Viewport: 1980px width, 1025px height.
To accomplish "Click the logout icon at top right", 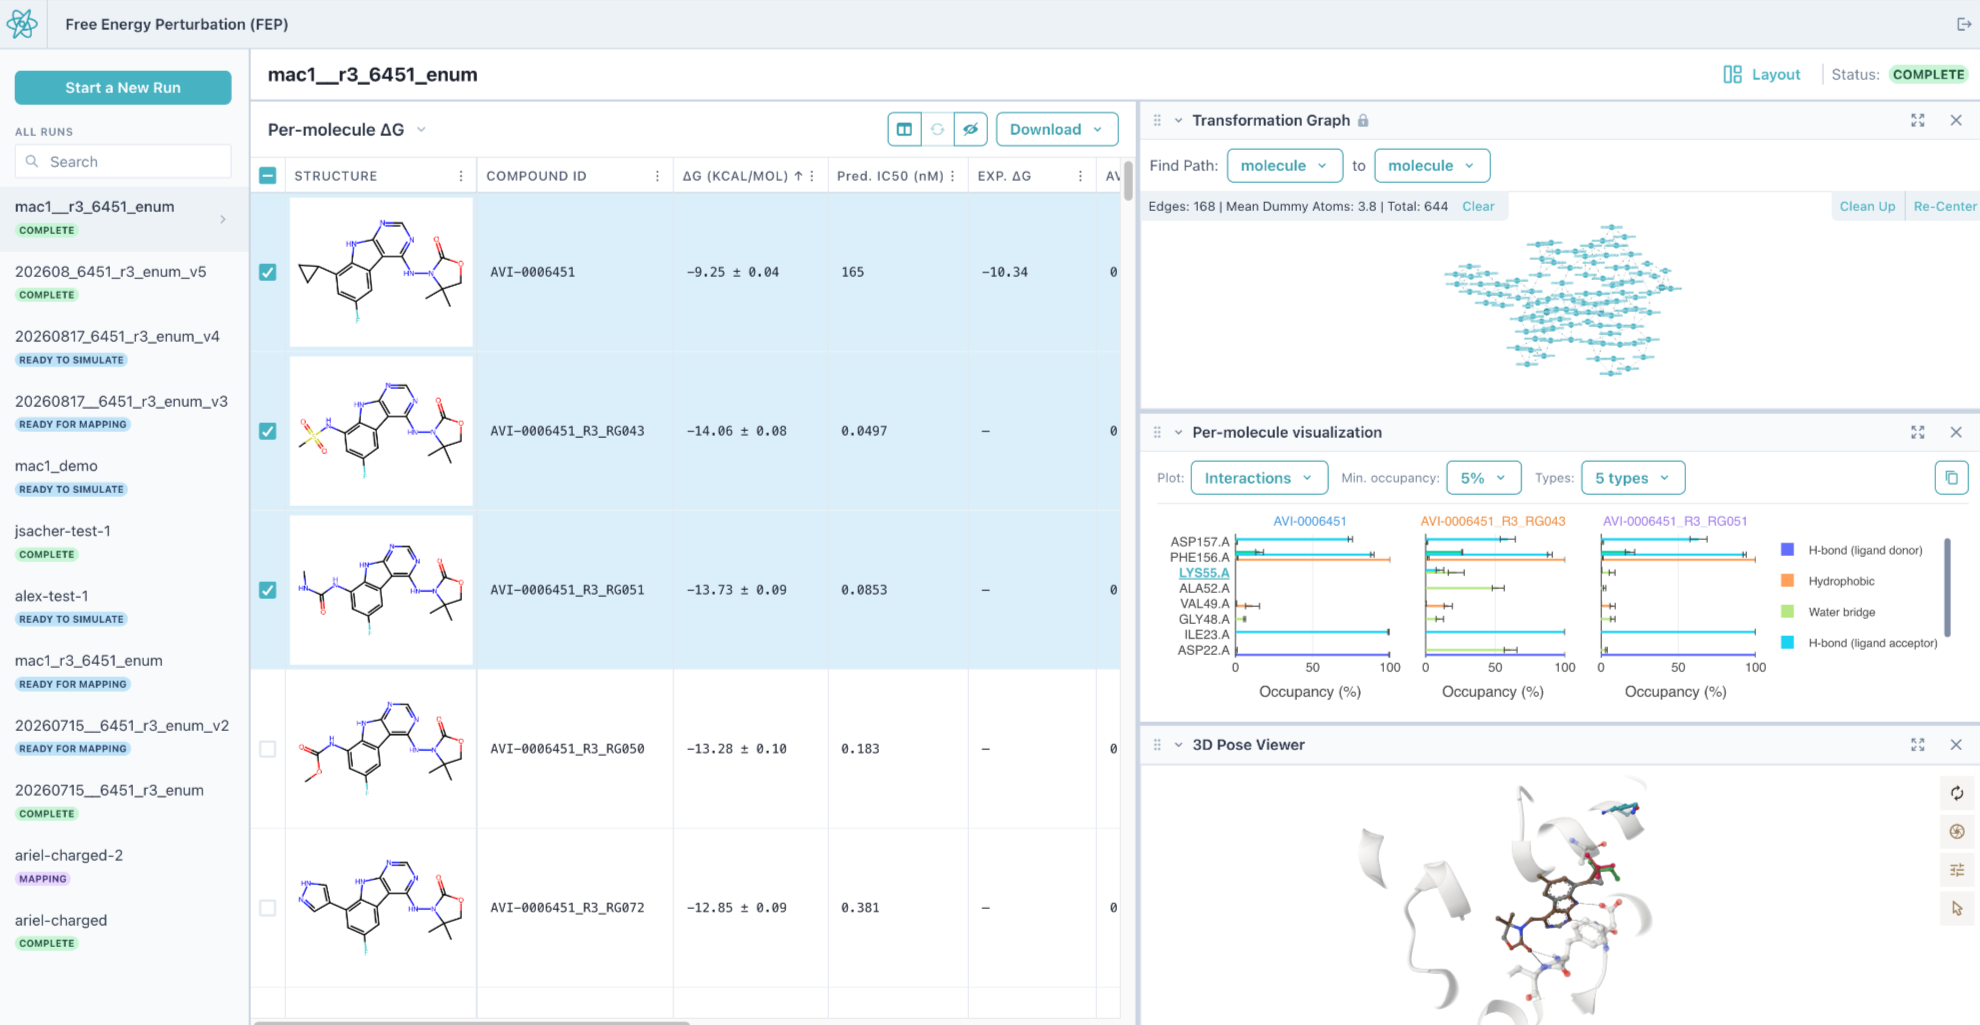I will point(1963,24).
